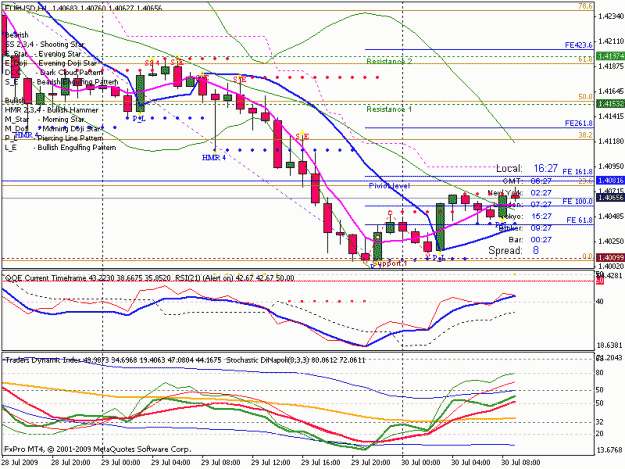This screenshot has height=469, width=625.
Task: Select the New York 02:27 clock row
Action: (519, 193)
